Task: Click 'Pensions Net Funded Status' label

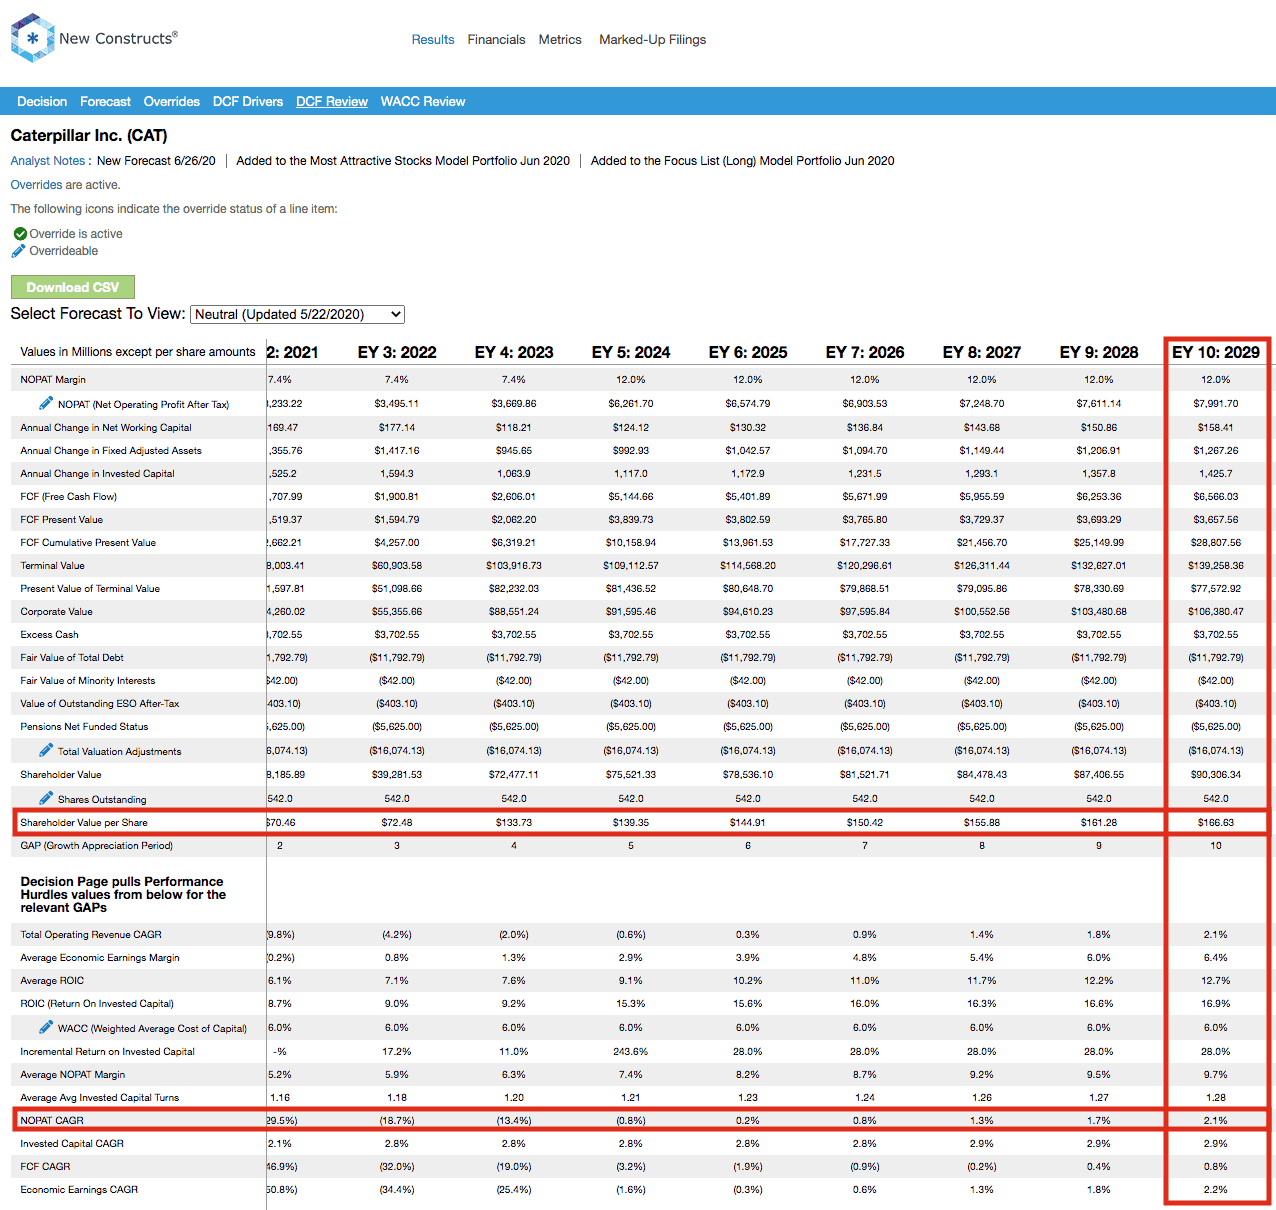Action: tap(84, 727)
